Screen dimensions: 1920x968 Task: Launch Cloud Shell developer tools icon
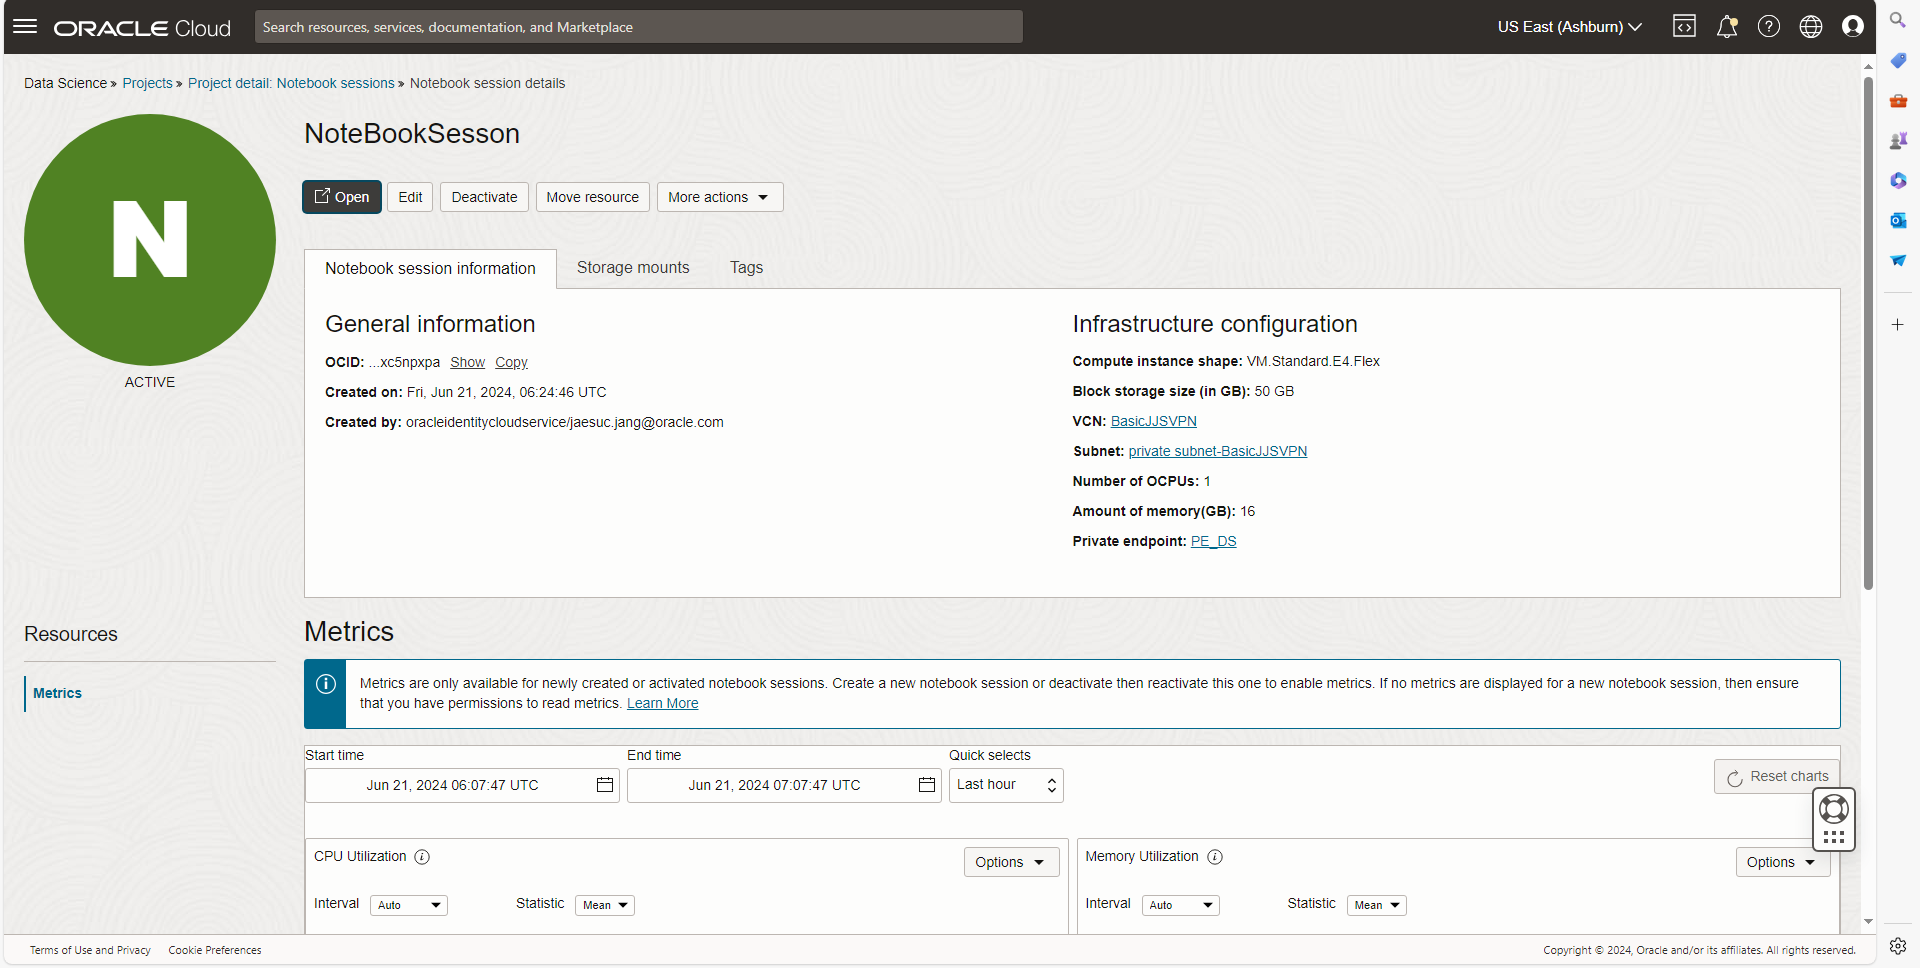[x=1684, y=27]
